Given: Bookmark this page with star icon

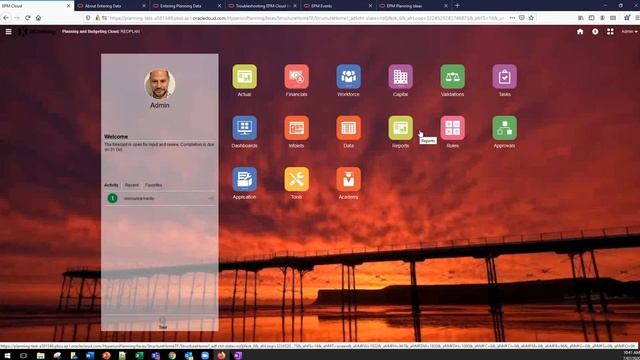Looking at the screenshot, I should click(x=531, y=18).
